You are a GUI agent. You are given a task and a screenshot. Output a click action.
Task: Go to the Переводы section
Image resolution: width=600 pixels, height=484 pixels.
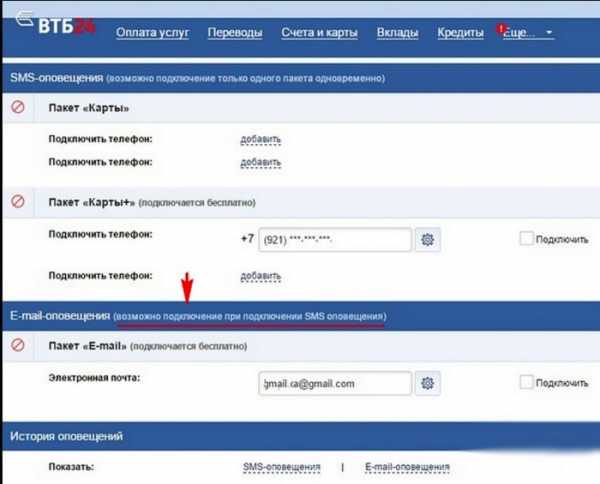tap(235, 33)
